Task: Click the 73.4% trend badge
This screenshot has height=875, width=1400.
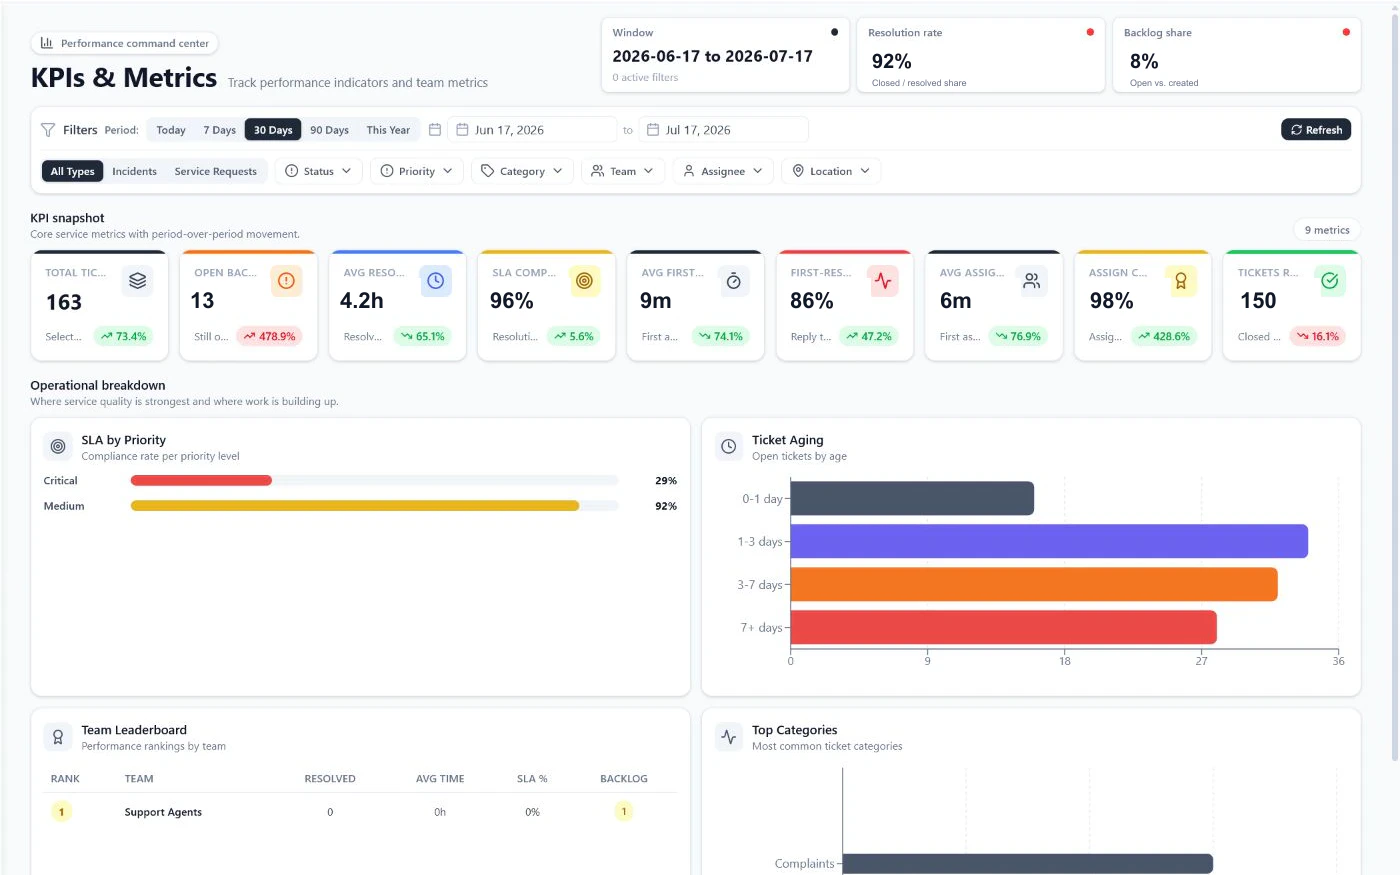Action: coord(124,336)
